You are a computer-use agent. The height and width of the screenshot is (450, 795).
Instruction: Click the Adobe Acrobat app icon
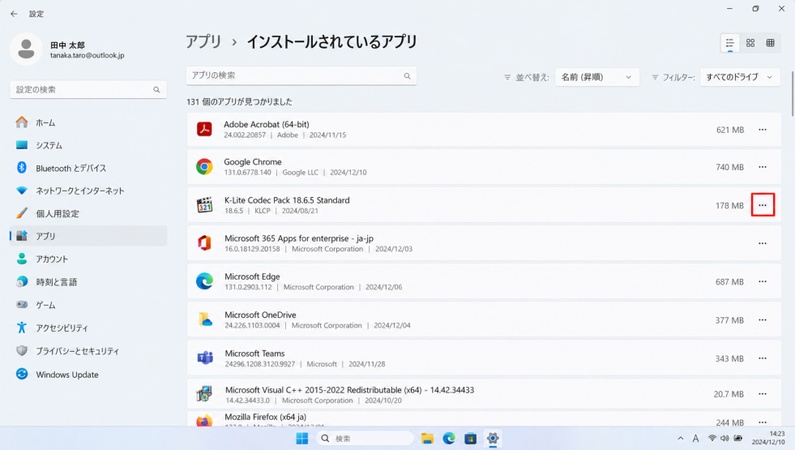point(204,129)
